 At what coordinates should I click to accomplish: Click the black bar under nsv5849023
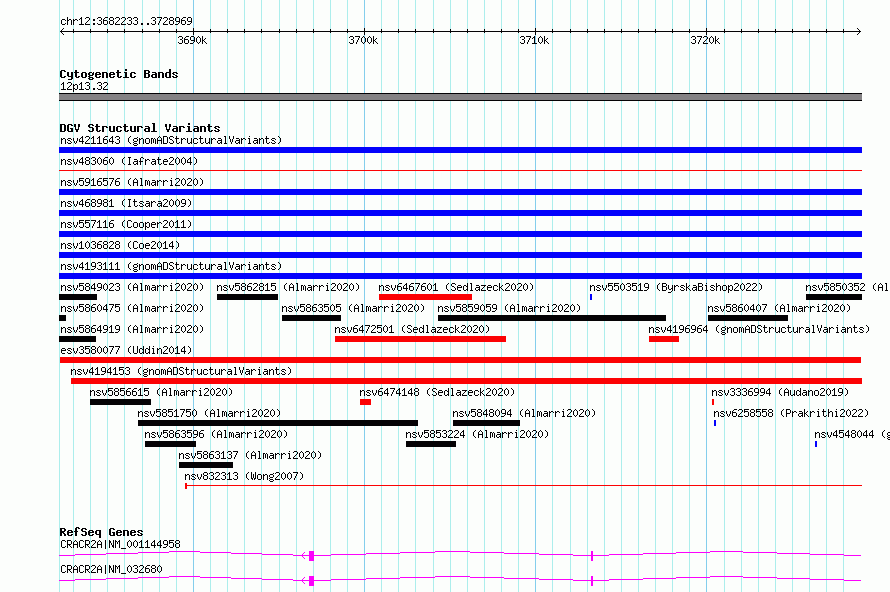[x=78, y=297]
